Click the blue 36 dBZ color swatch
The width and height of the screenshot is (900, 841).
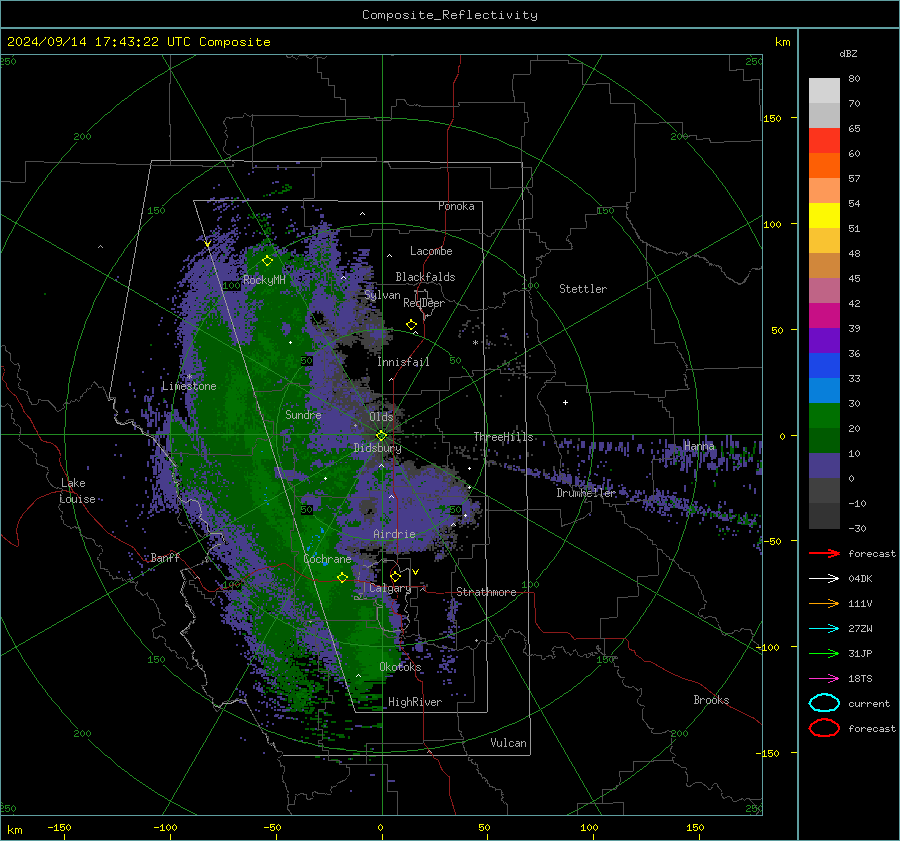click(x=824, y=366)
